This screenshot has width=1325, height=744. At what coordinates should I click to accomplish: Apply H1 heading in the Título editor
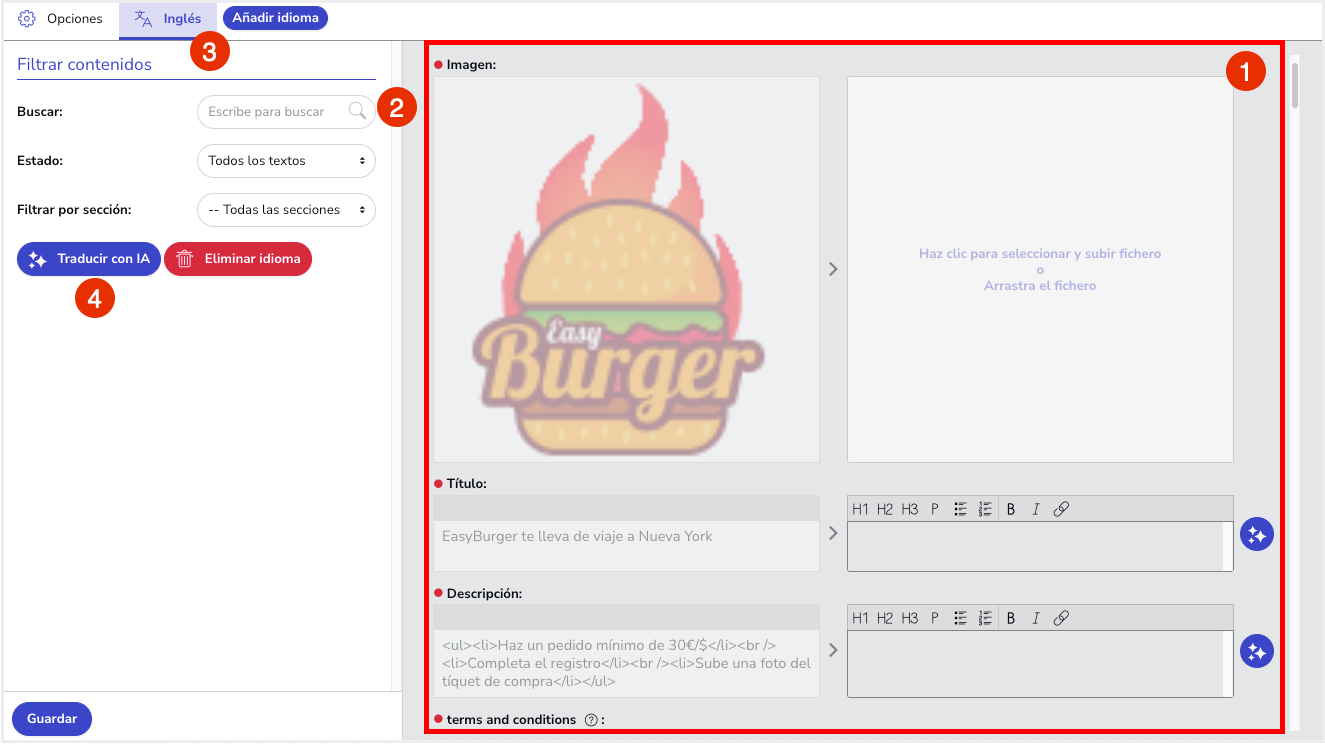coord(861,509)
